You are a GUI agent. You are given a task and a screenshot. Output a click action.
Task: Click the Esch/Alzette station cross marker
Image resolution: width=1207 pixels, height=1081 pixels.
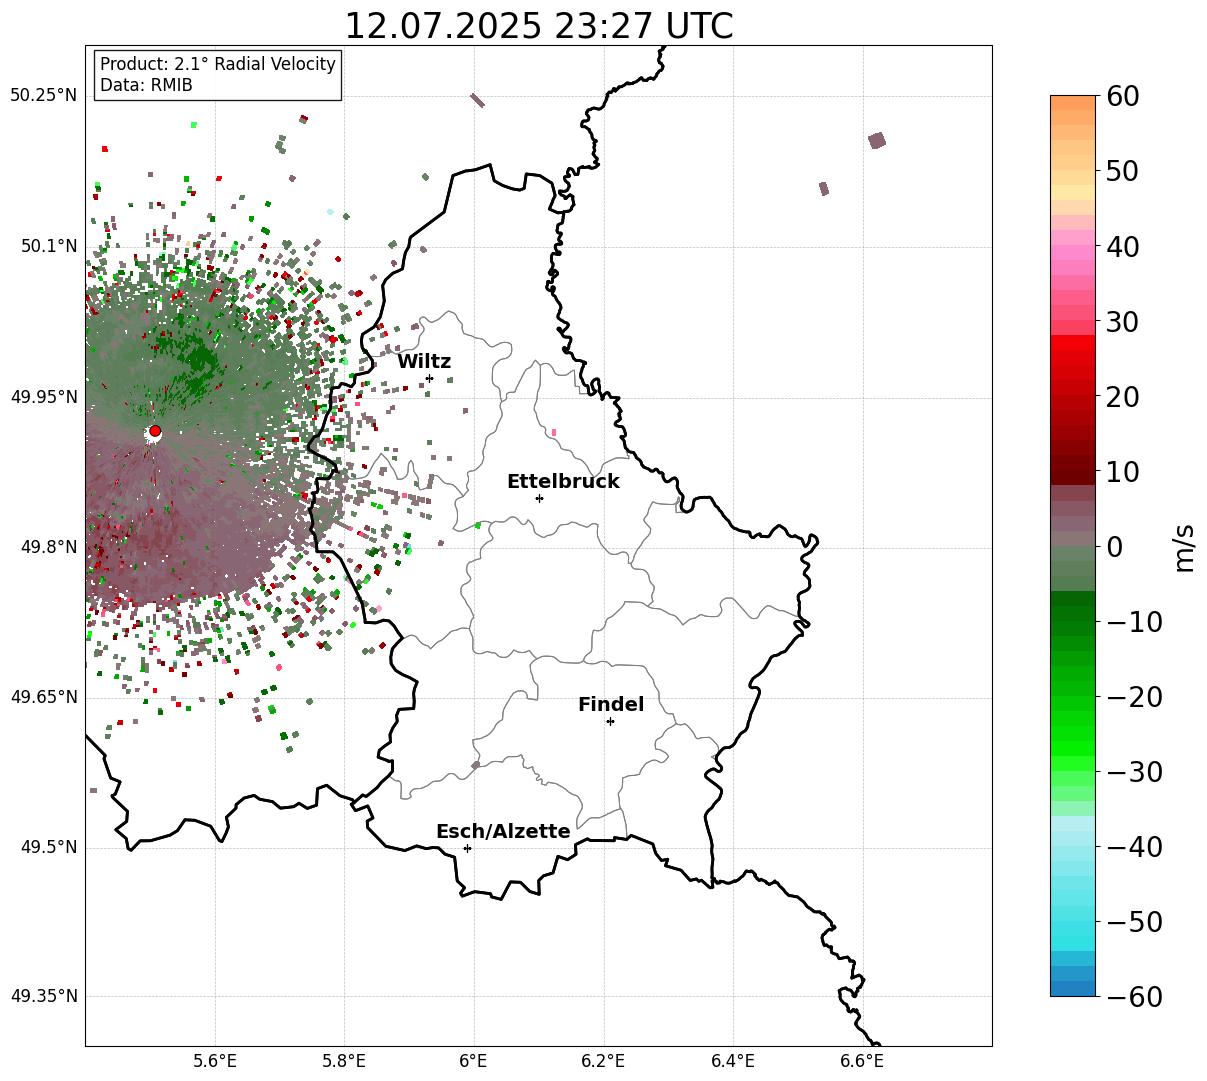pos(467,848)
